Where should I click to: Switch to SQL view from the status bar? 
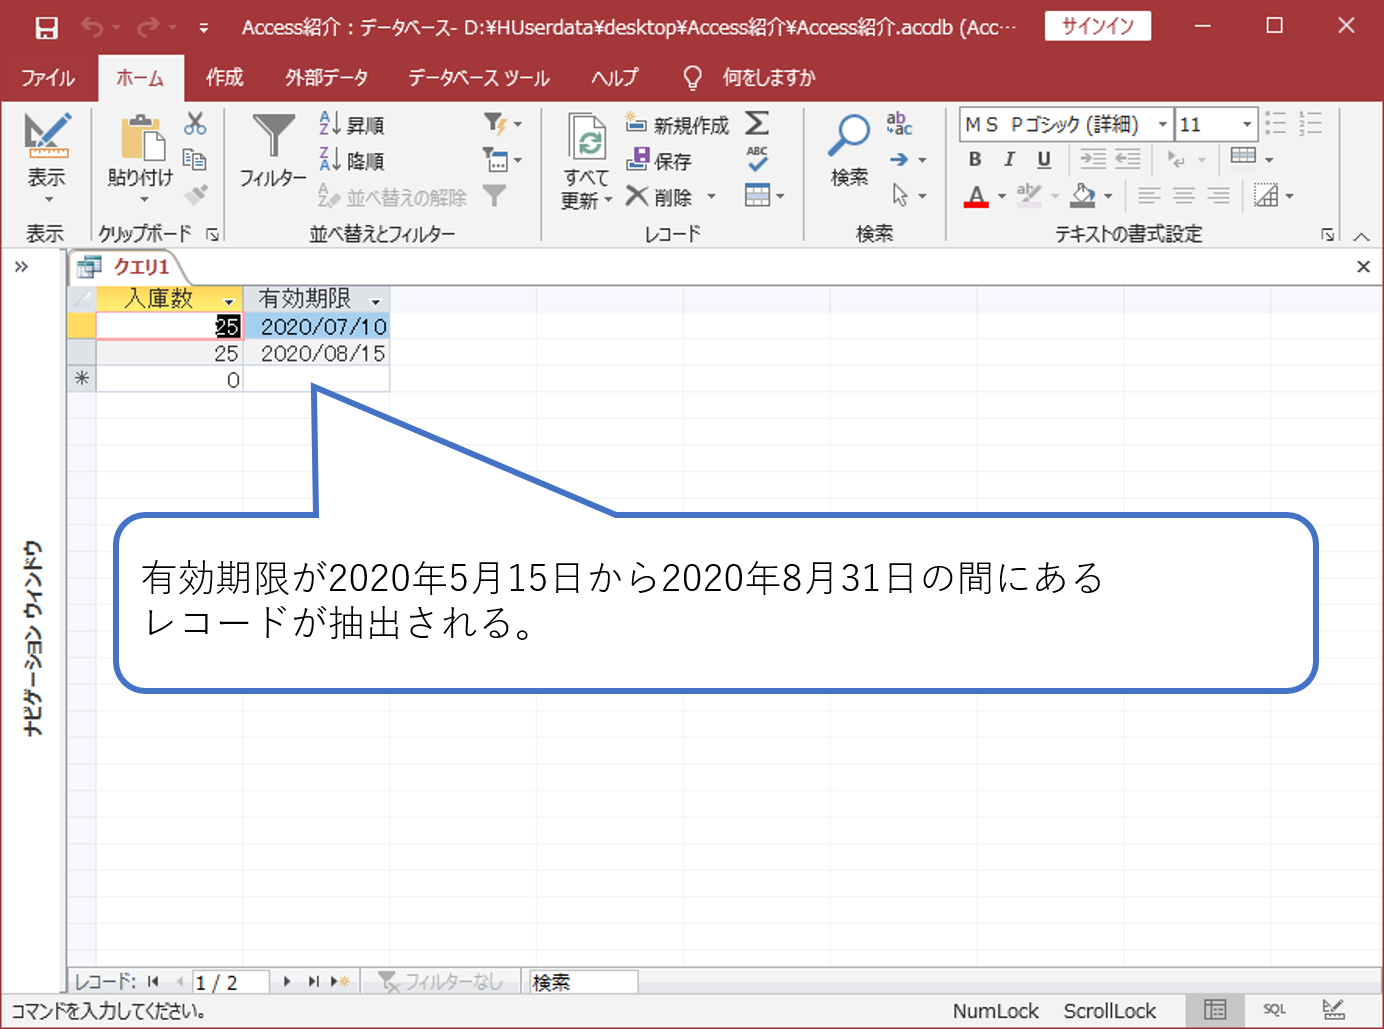pyautogui.click(x=1274, y=1010)
